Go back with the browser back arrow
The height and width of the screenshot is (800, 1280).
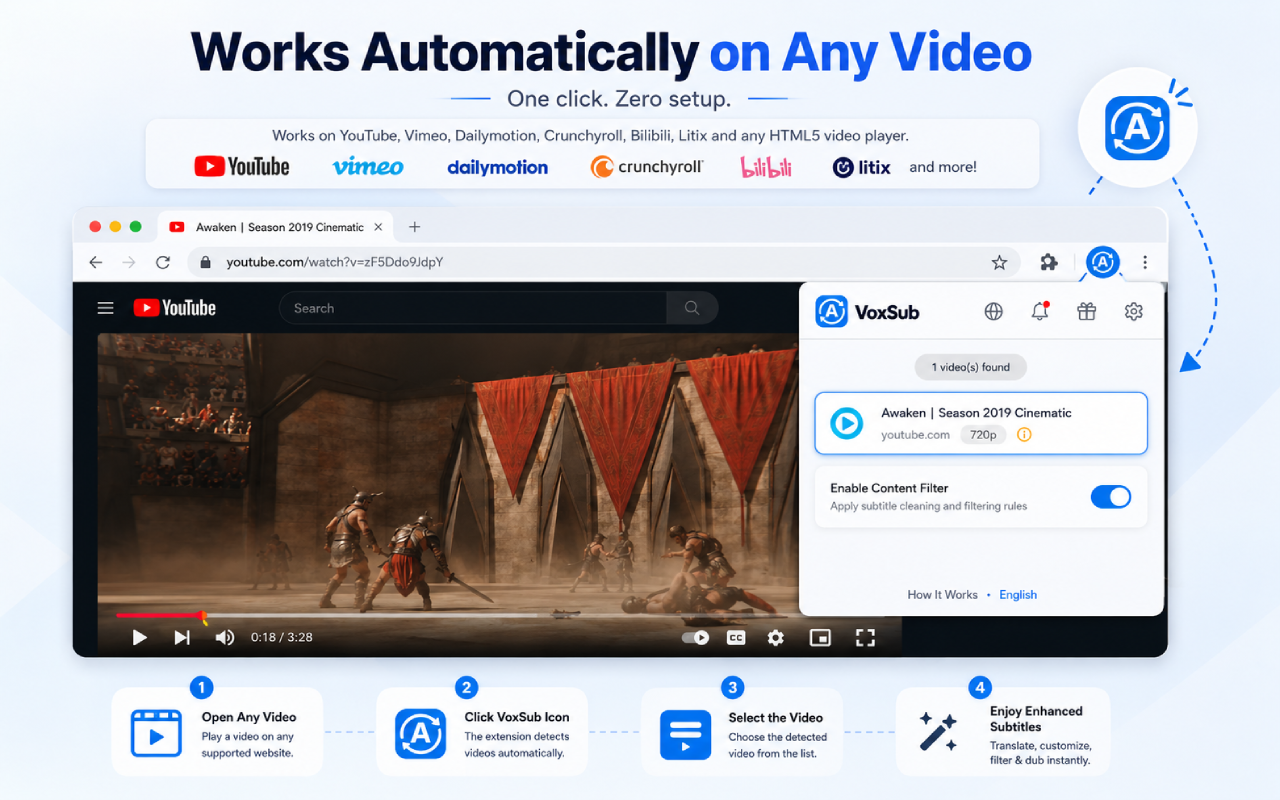click(96, 263)
